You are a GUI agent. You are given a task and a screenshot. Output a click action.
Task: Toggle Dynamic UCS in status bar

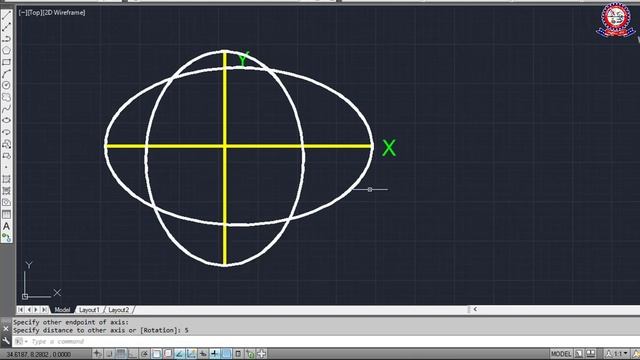pos(191,353)
